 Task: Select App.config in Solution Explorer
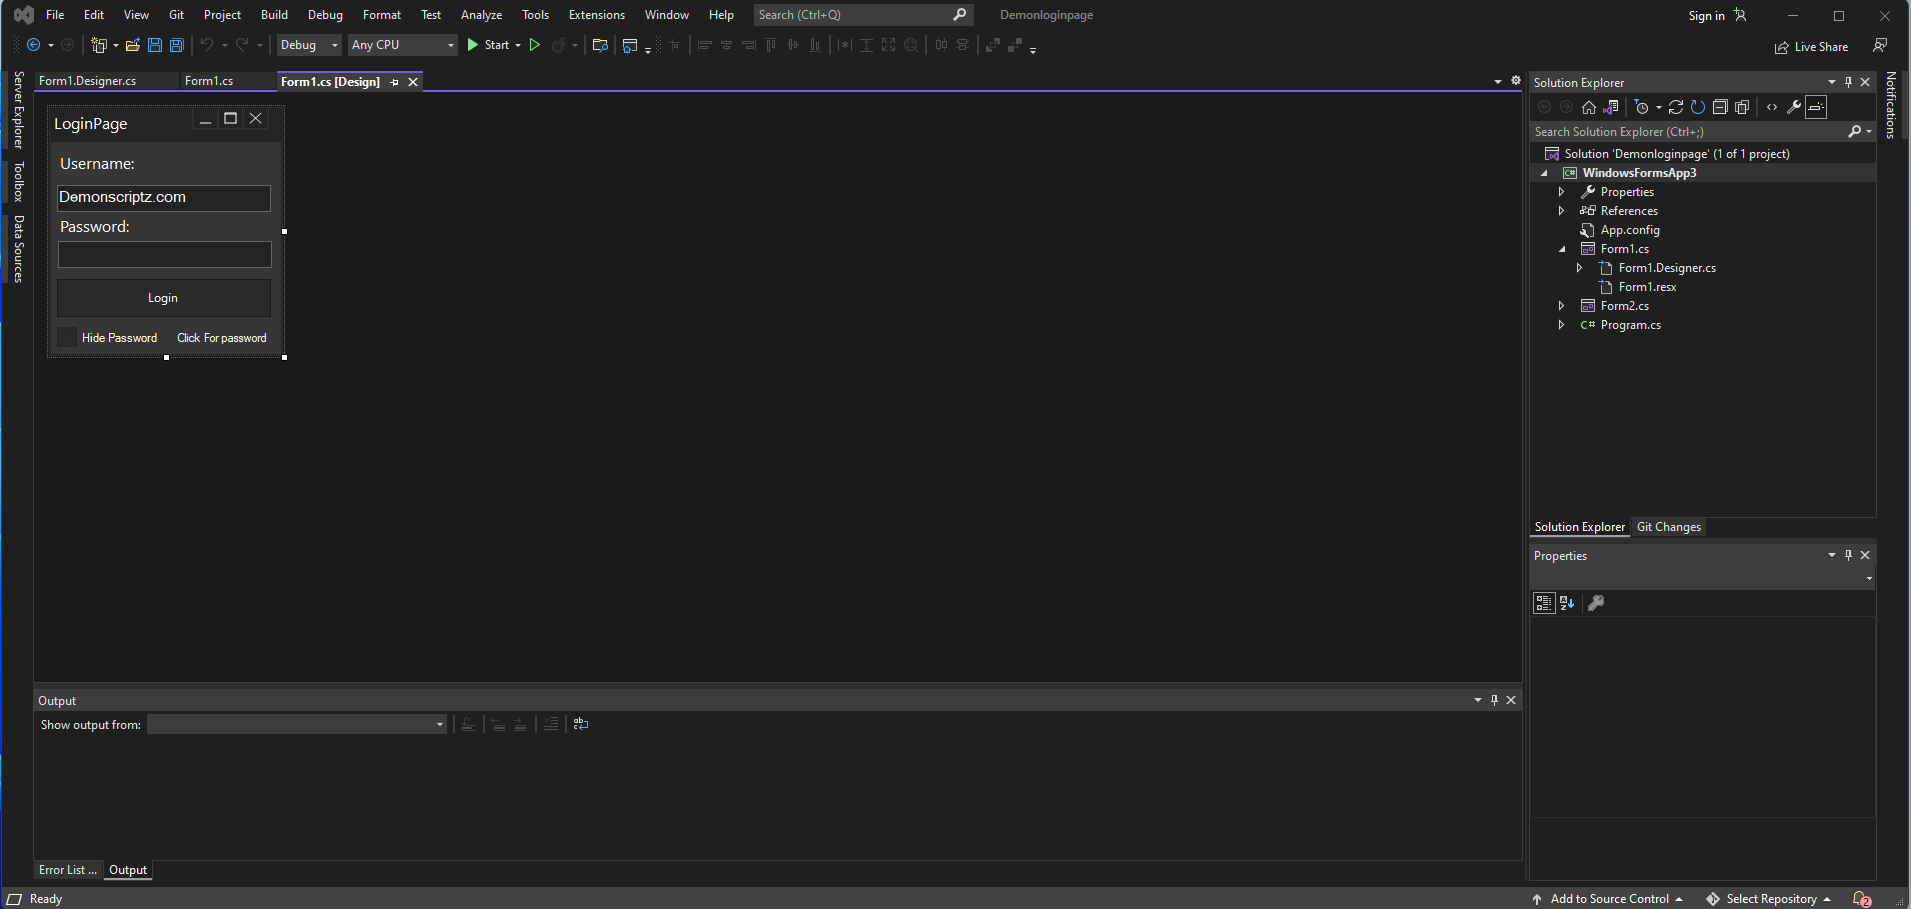click(1629, 230)
